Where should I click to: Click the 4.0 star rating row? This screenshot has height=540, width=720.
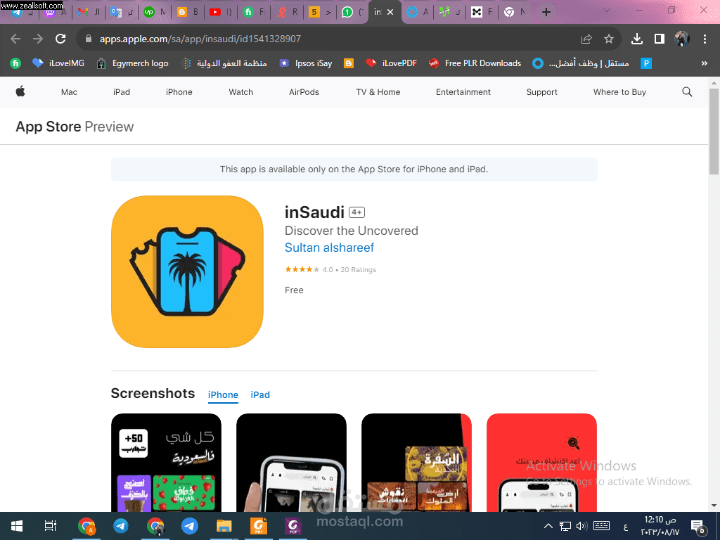[330, 270]
